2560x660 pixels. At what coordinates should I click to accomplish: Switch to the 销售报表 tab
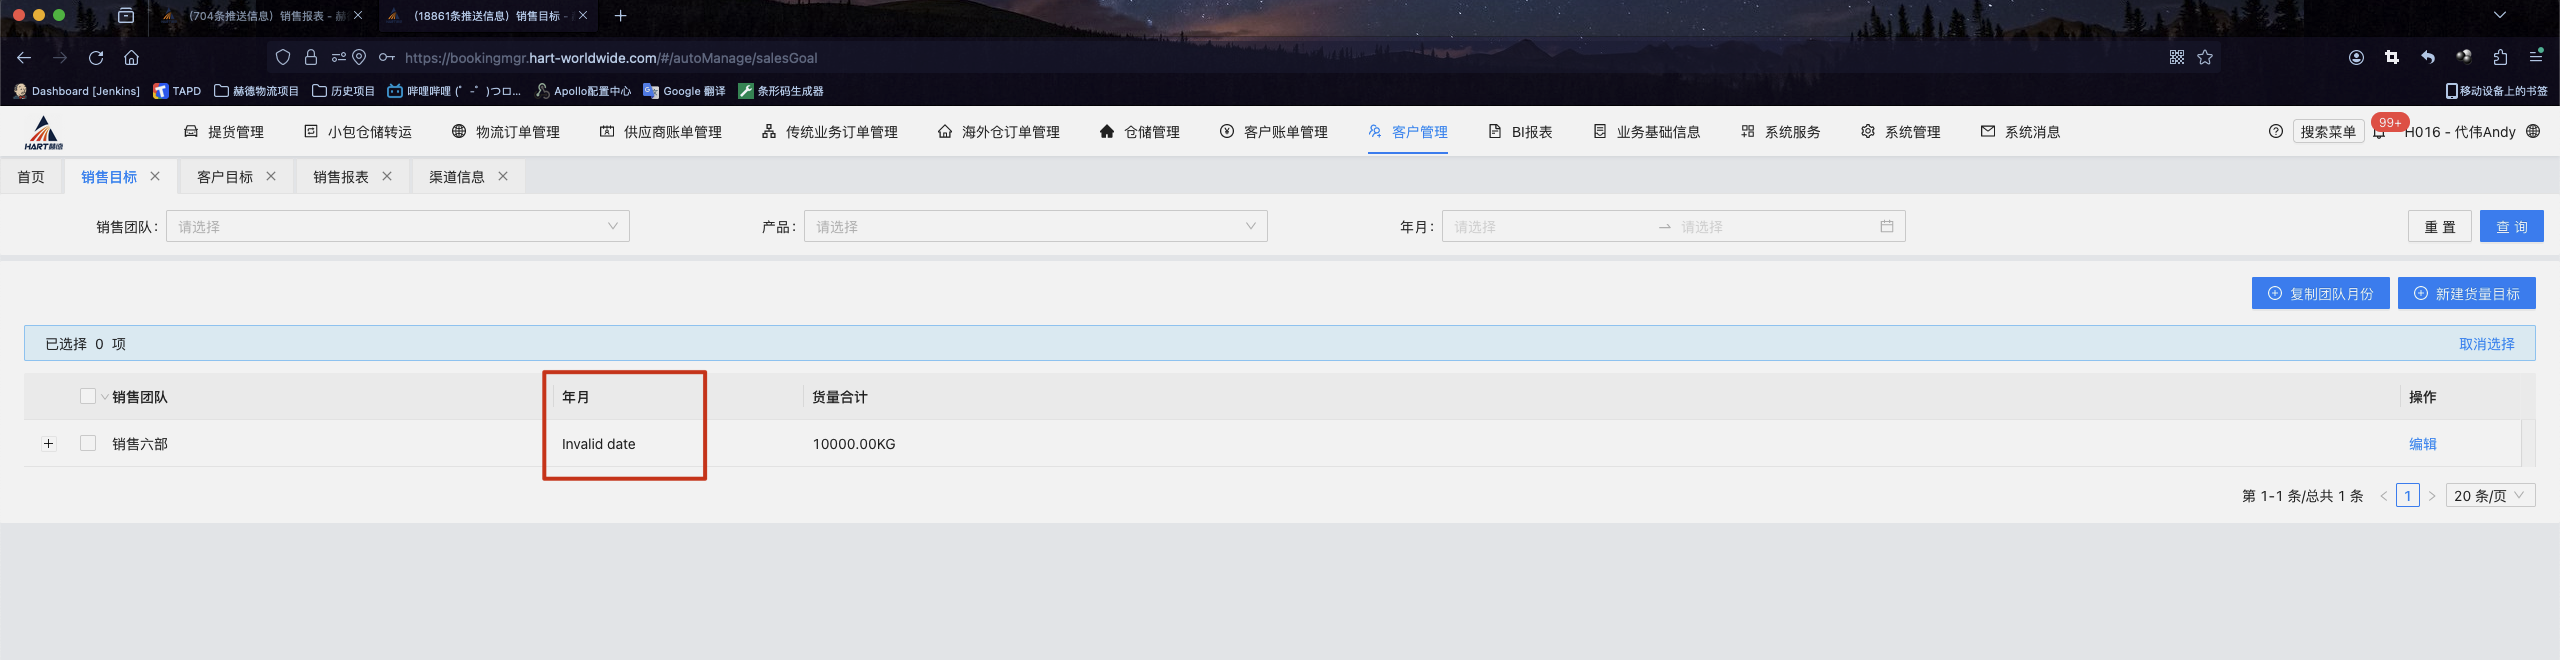click(x=340, y=177)
